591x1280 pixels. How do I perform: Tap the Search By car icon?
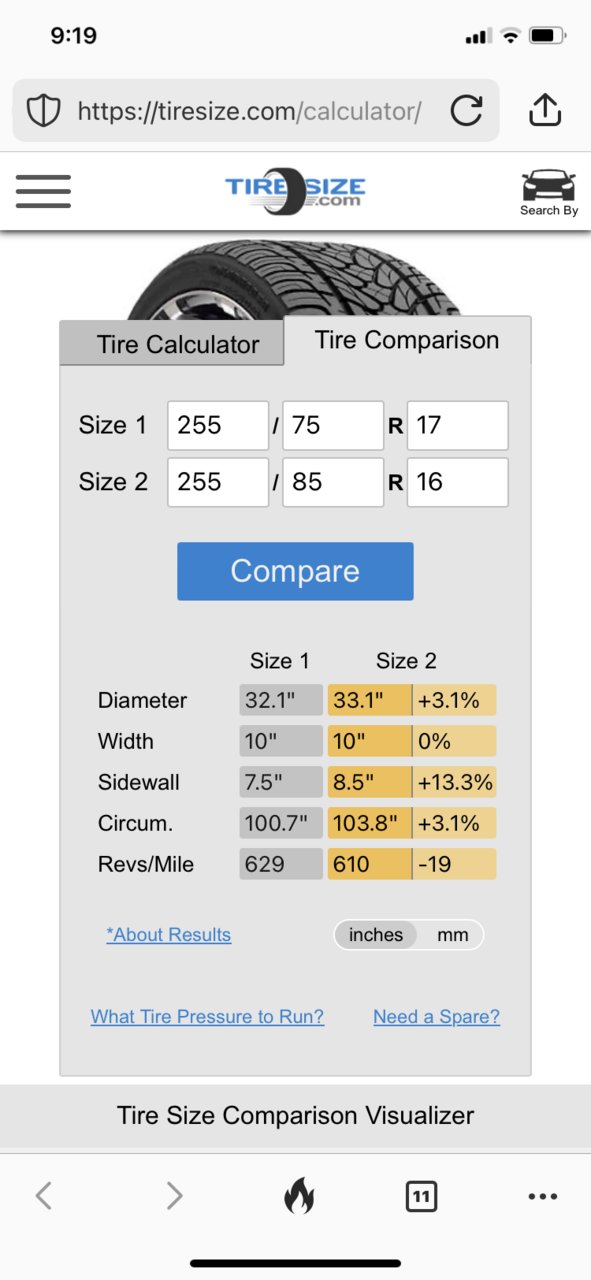click(x=549, y=193)
